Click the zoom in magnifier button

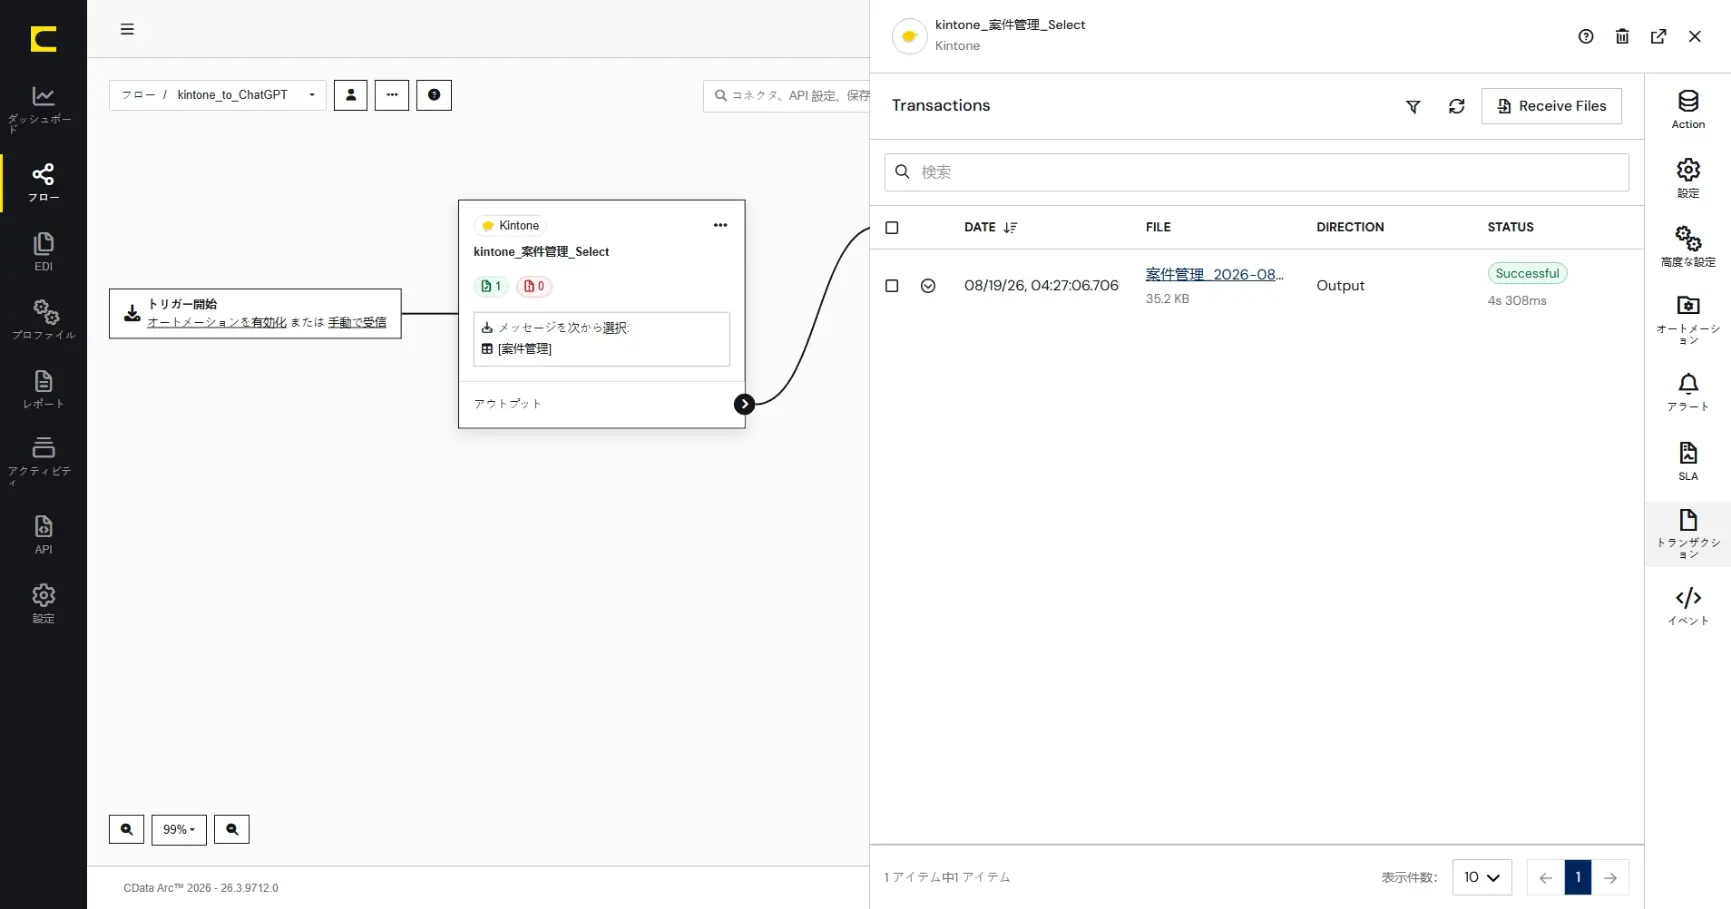127,830
